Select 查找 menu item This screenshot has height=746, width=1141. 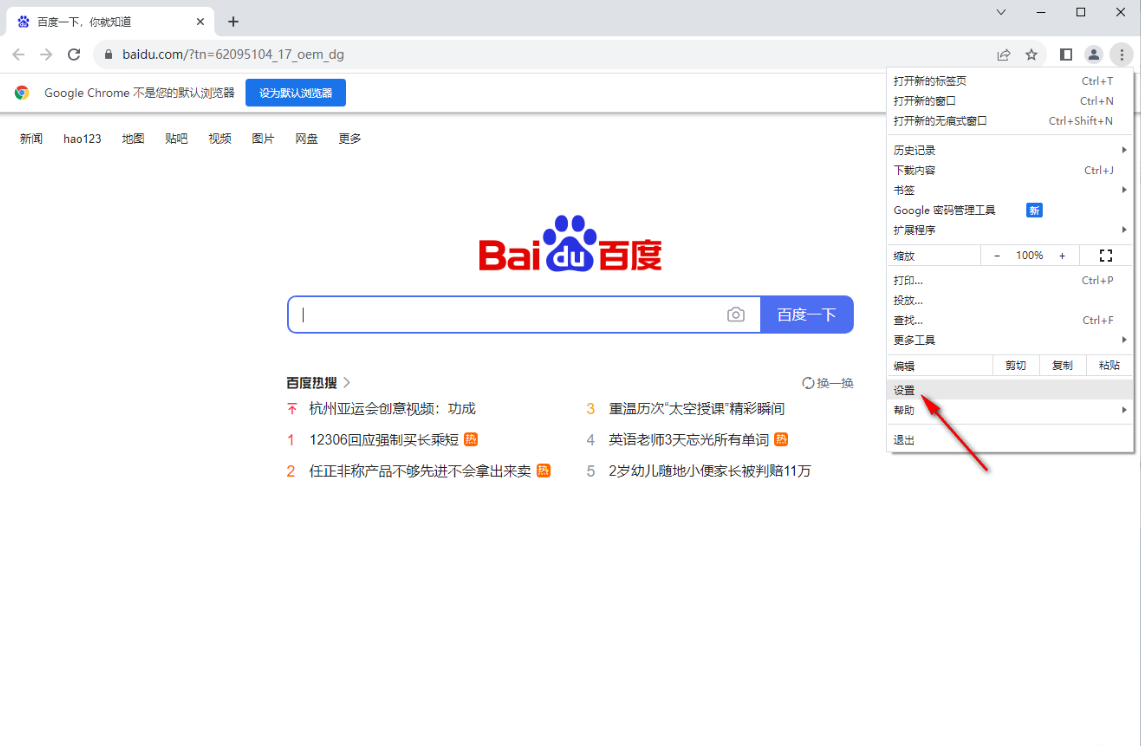click(1010, 320)
